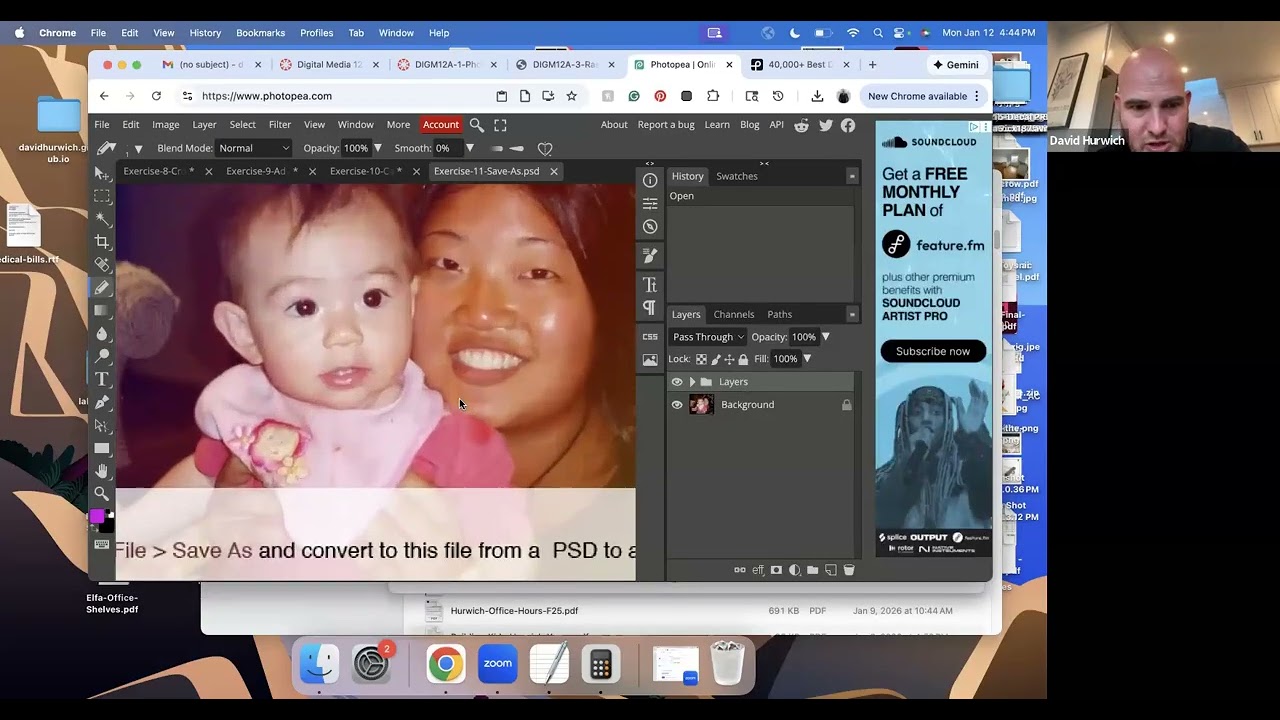The height and width of the screenshot is (720, 1280).
Task: Select the Crop tool
Action: pyautogui.click(x=102, y=242)
